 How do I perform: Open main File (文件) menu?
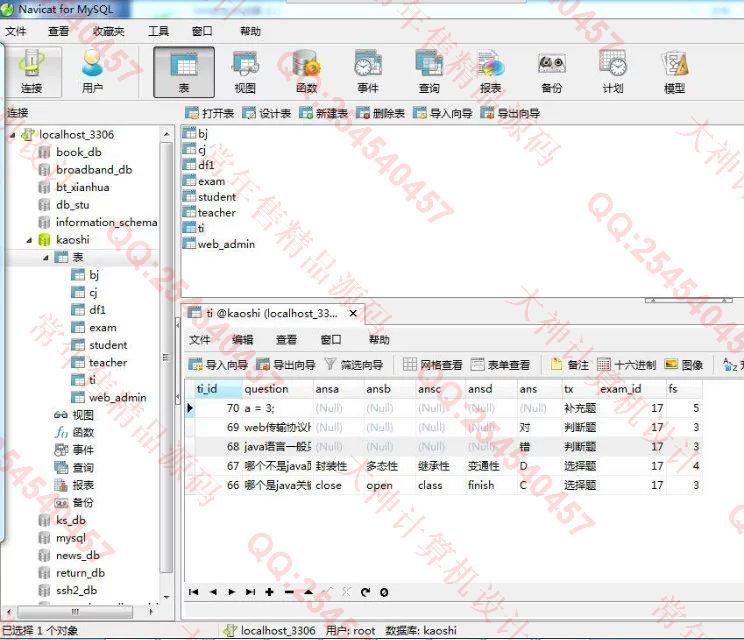[16, 31]
